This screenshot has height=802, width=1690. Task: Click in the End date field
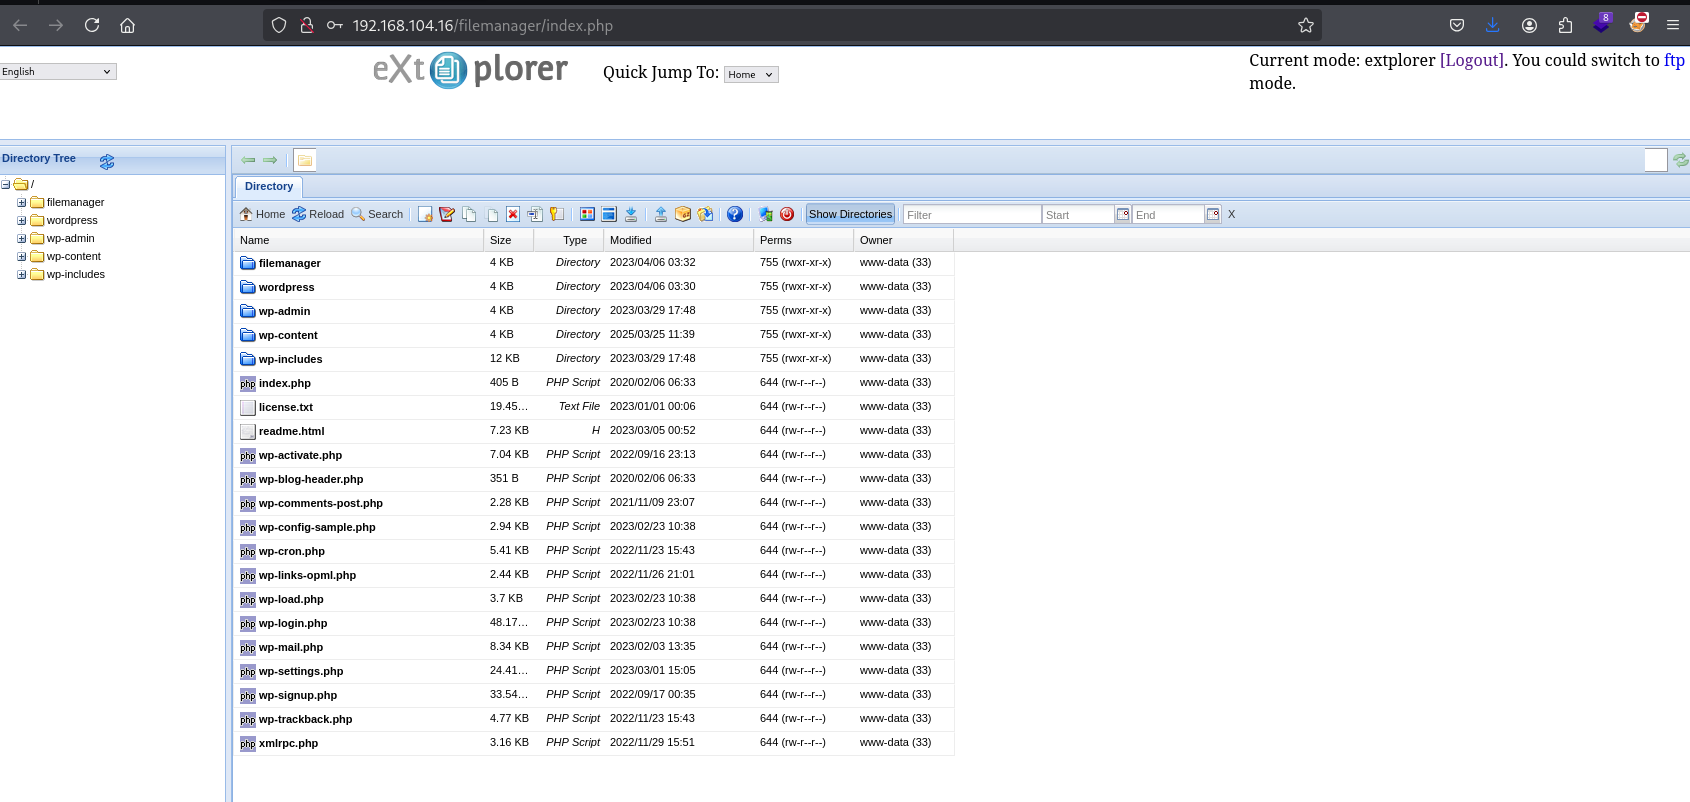(1168, 214)
